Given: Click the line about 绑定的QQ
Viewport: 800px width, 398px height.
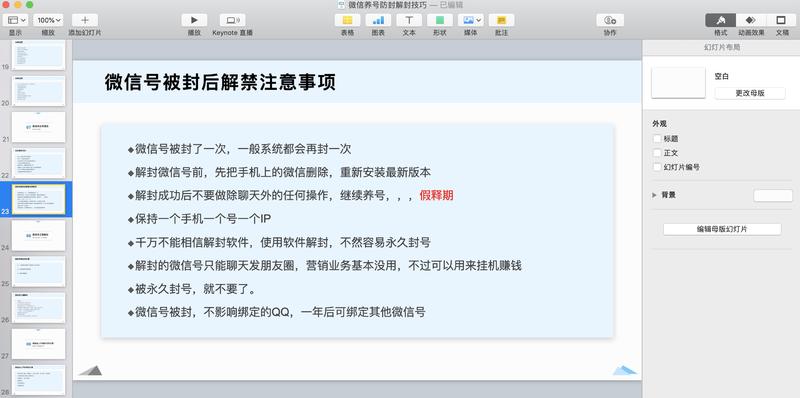Looking at the screenshot, I should (277, 312).
